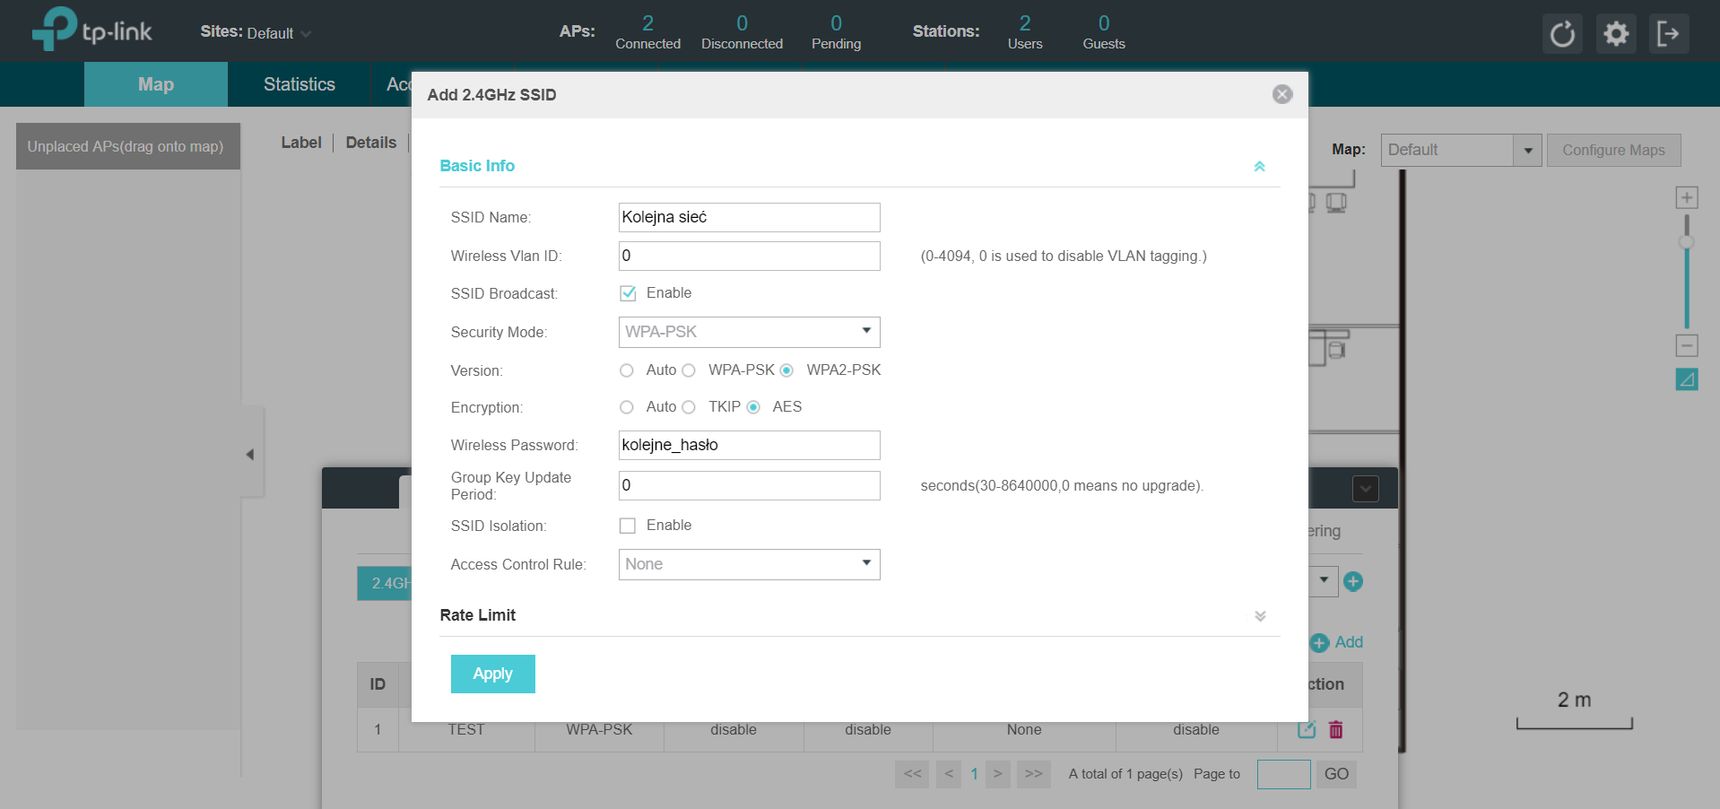Expand the Rate Limit section
The height and width of the screenshot is (809, 1720).
coord(1260,616)
